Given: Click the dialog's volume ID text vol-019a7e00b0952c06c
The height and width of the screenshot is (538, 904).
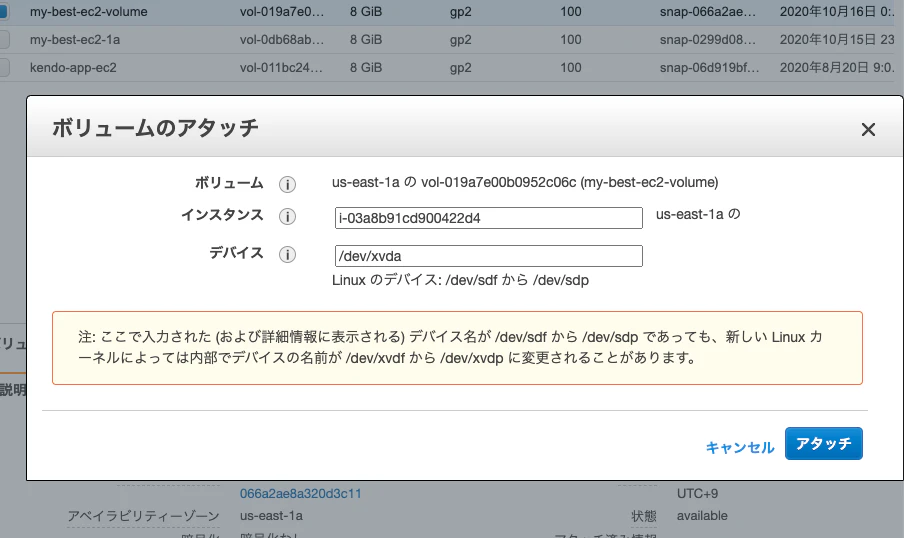Looking at the screenshot, I should (499, 182).
